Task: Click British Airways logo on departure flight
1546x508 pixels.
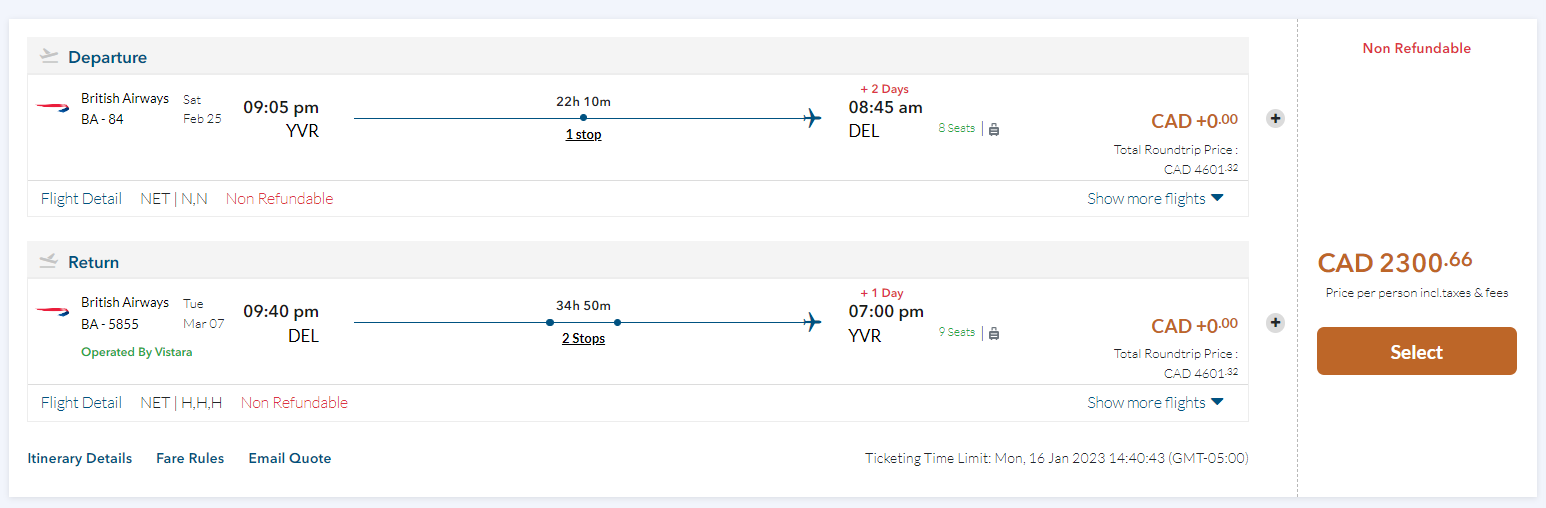Action: point(53,108)
